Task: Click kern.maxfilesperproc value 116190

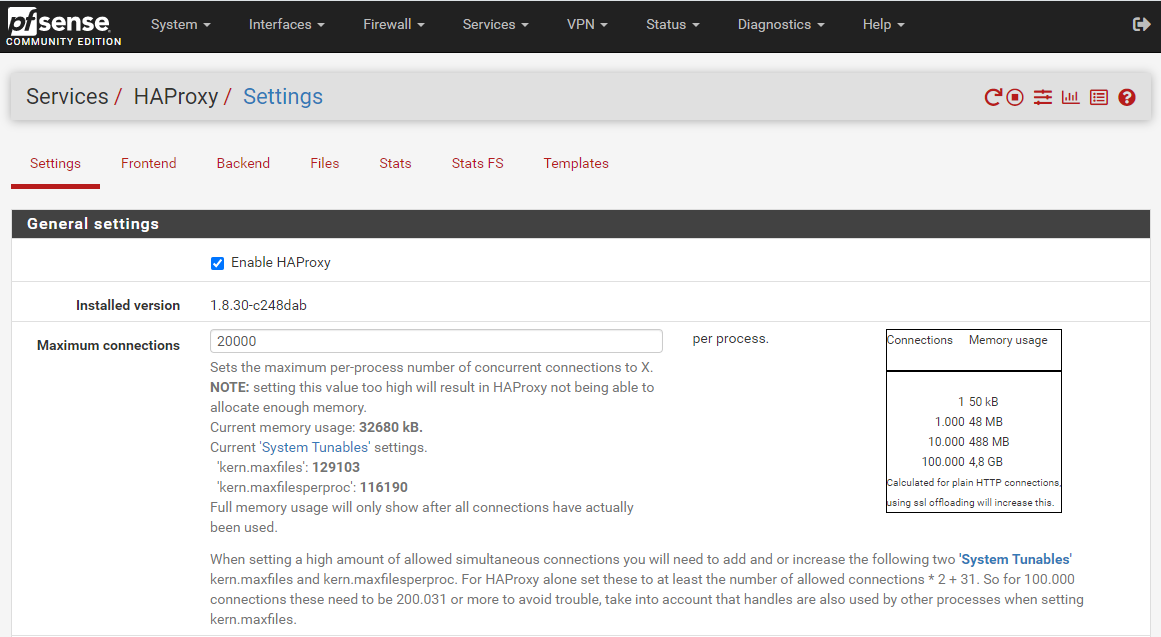Action: [384, 487]
